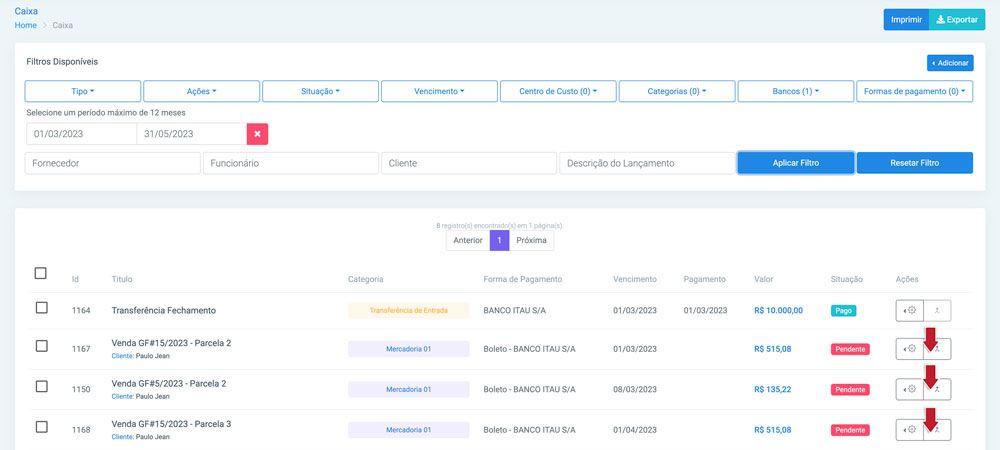Image resolution: width=1000 pixels, height=450 pixels.
Task: Expand the Vencimento filter dropdown
Action: [x=439, y=91]
